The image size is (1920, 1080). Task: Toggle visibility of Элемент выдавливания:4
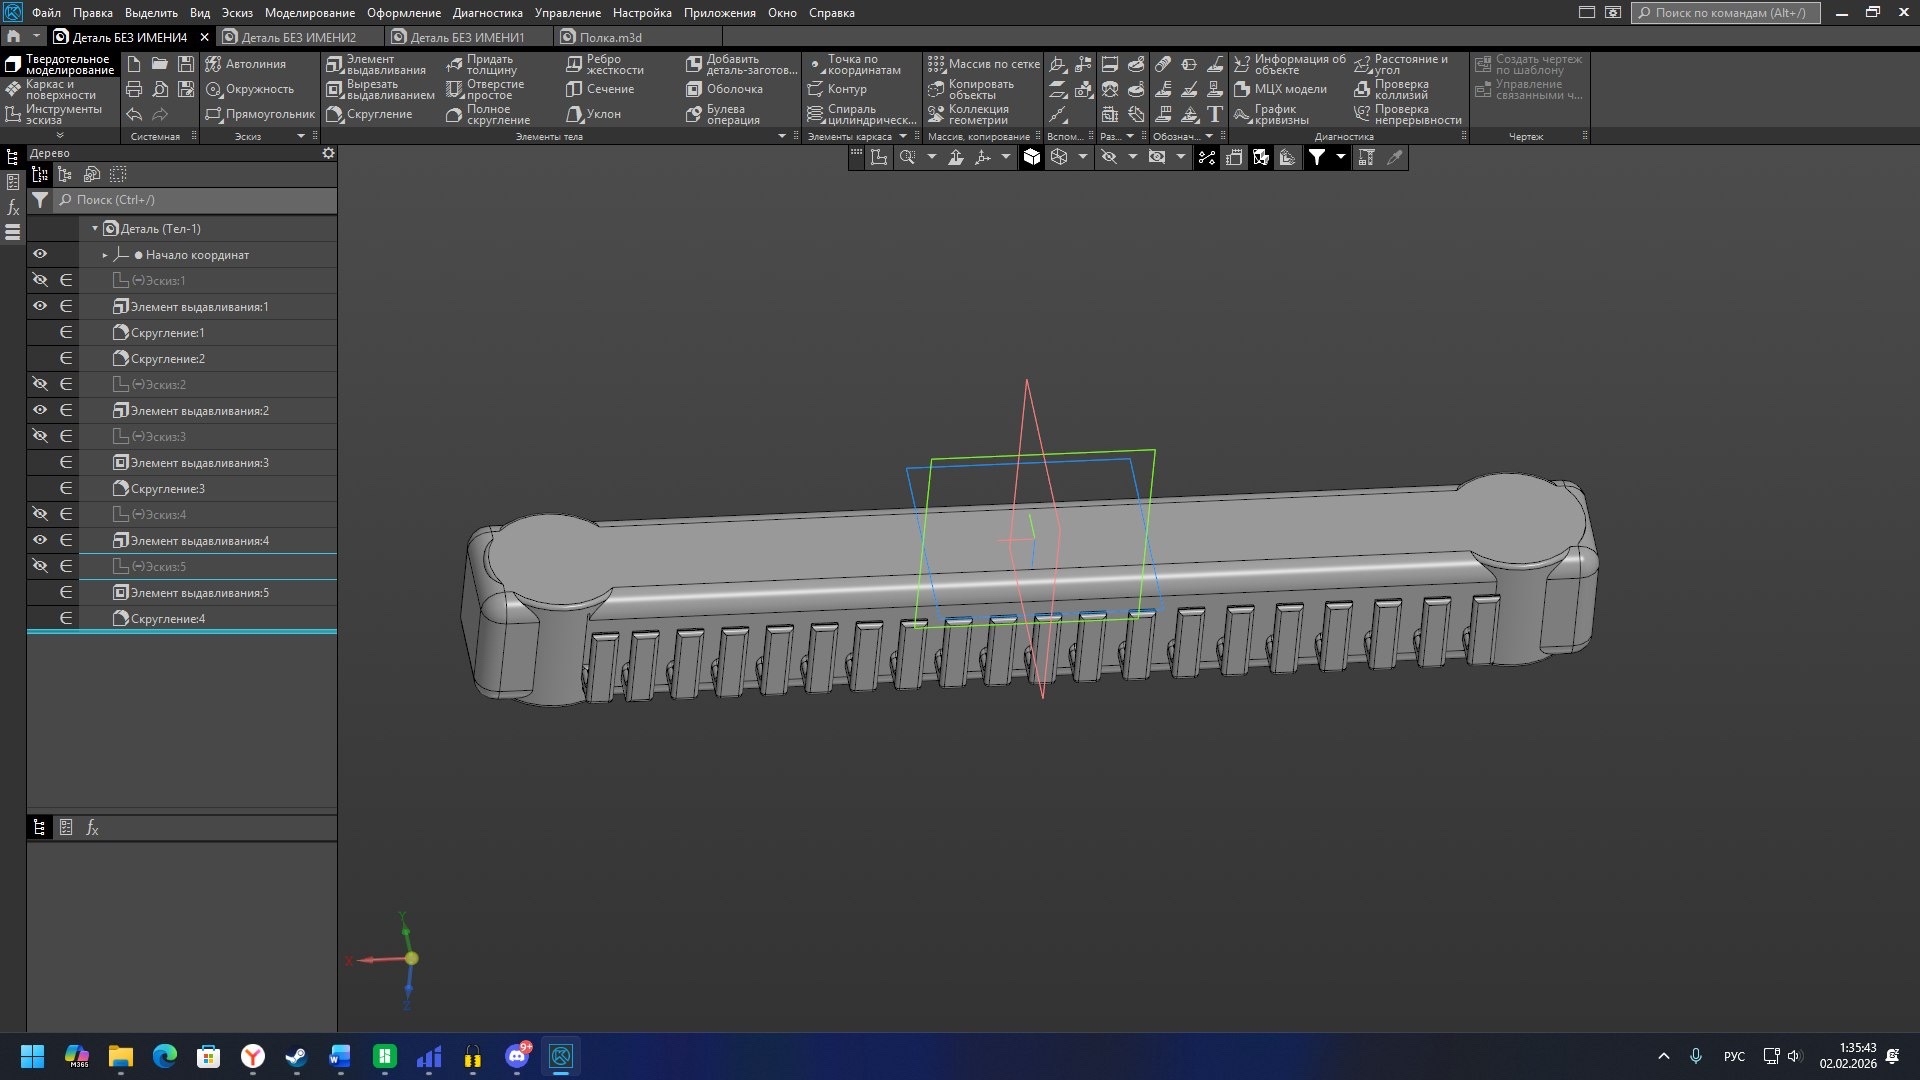(40, 540)
